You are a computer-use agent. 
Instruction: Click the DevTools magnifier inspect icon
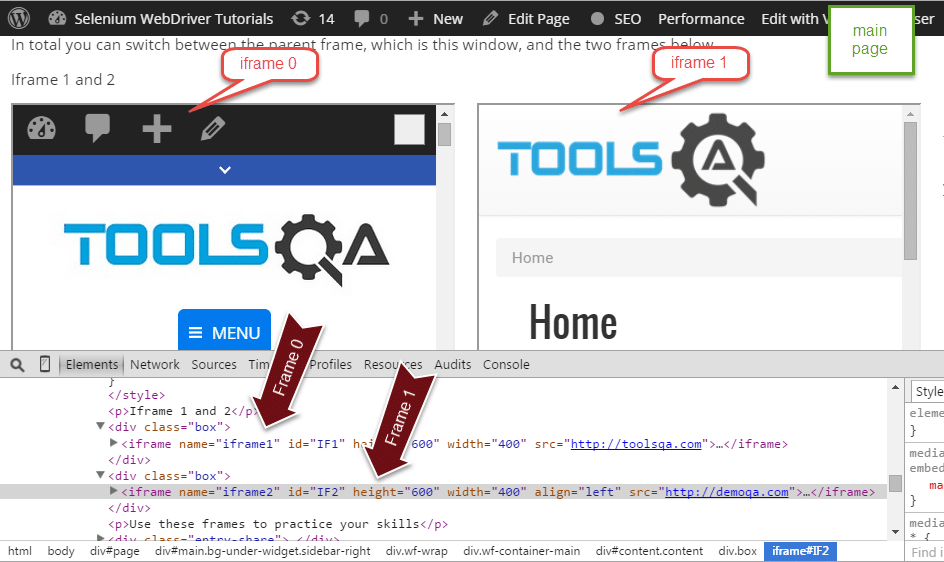(17, 364)
